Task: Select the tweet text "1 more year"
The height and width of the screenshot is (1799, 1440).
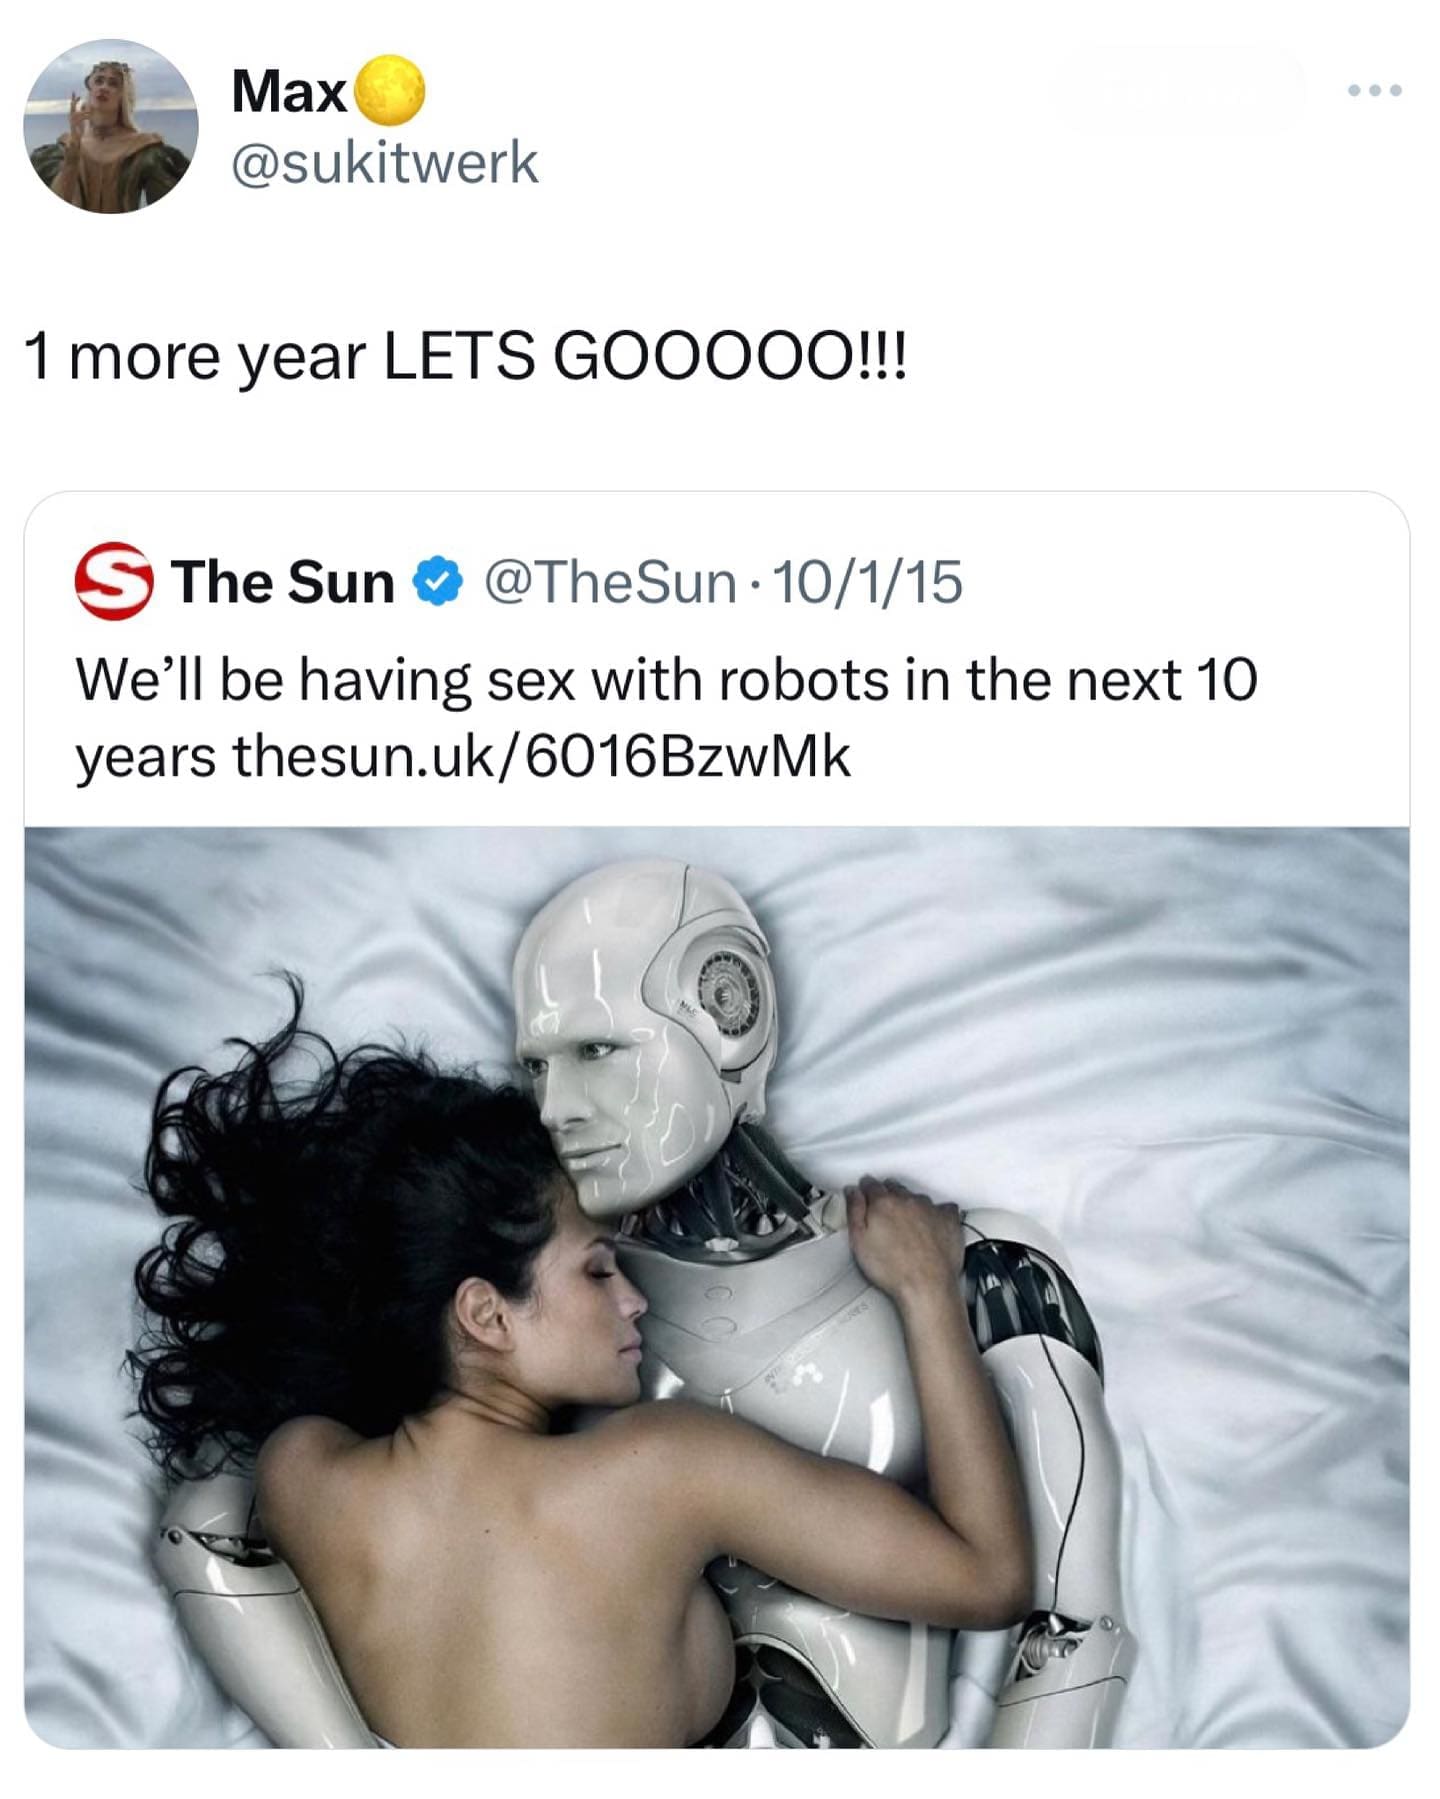Action: (x=196, y=358)
